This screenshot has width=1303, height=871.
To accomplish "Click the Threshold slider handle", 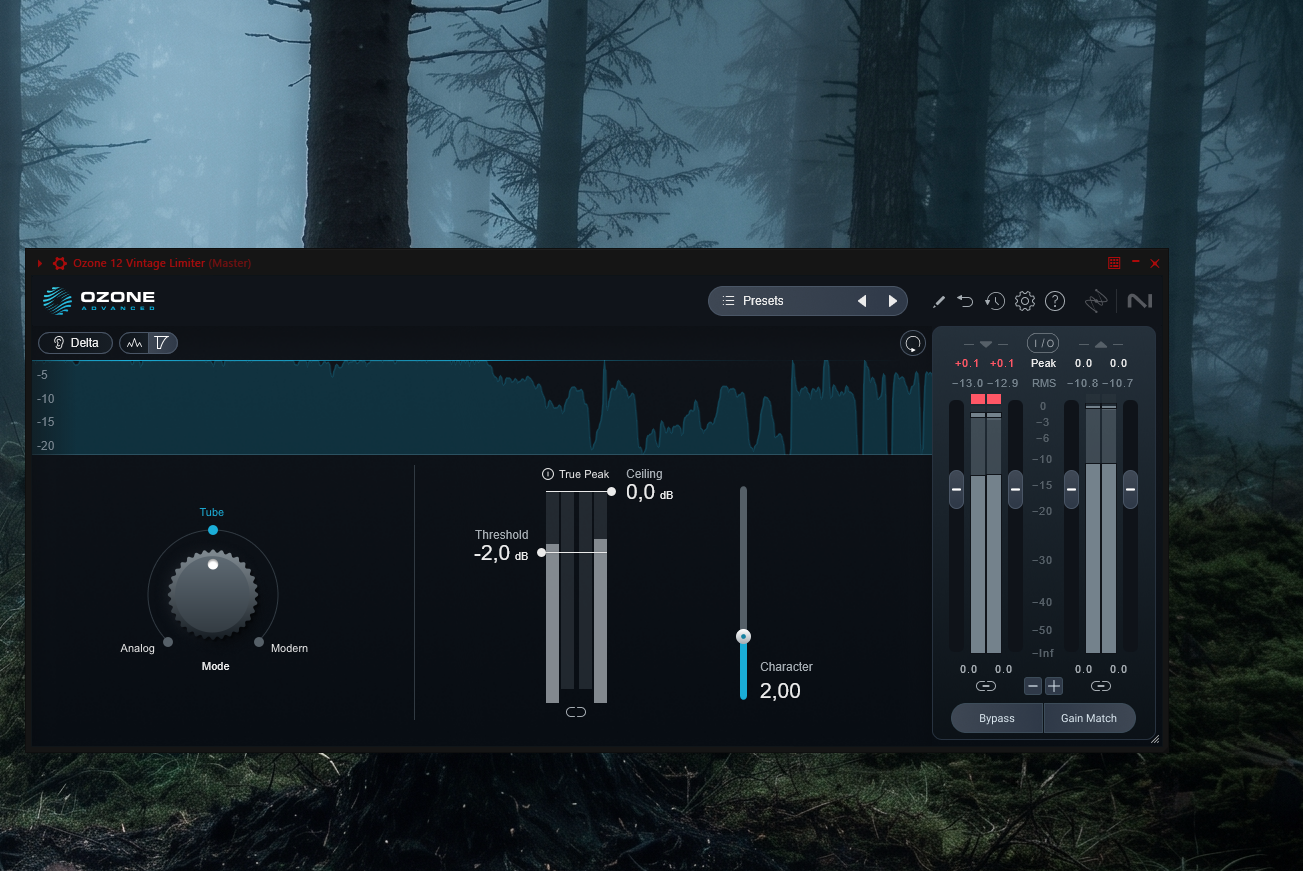I will pos(541,552).
